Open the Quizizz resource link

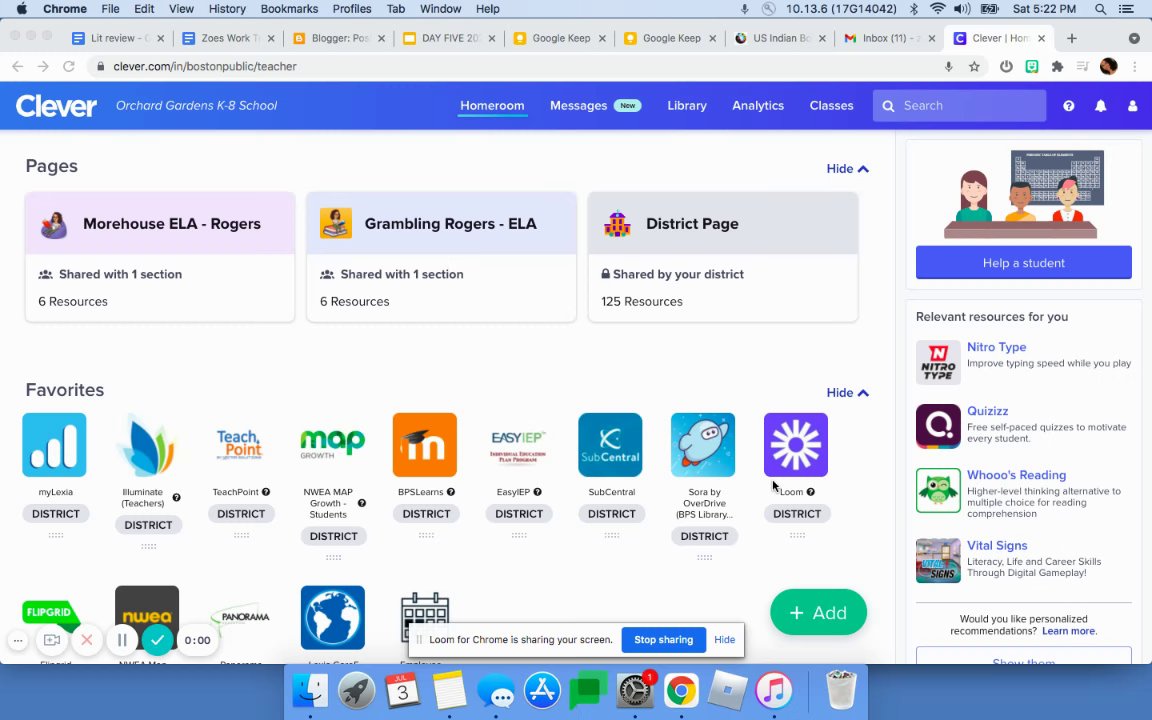pos(987,411)
